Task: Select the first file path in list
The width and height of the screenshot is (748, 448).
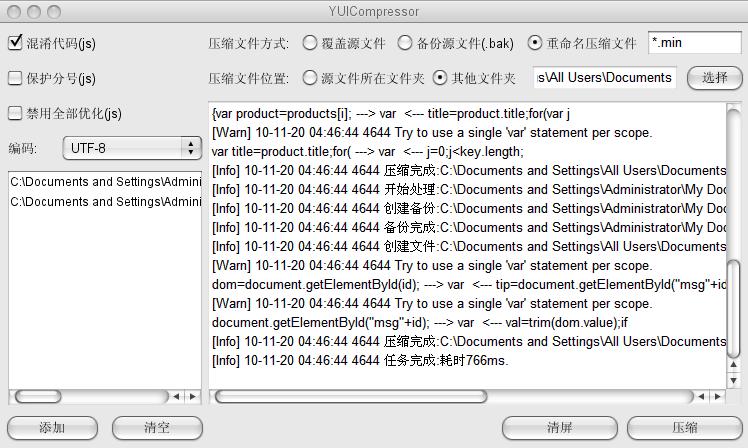Action: [105, 182]
